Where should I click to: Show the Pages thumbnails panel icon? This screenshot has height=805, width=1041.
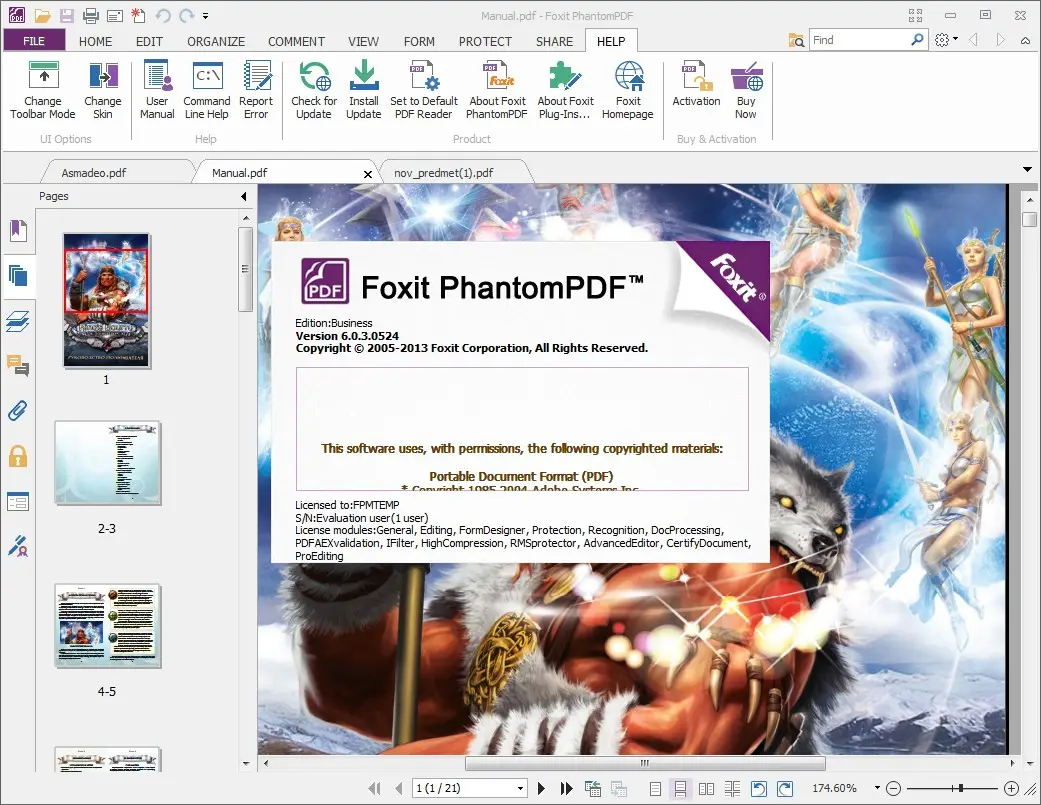click(18, 275)
